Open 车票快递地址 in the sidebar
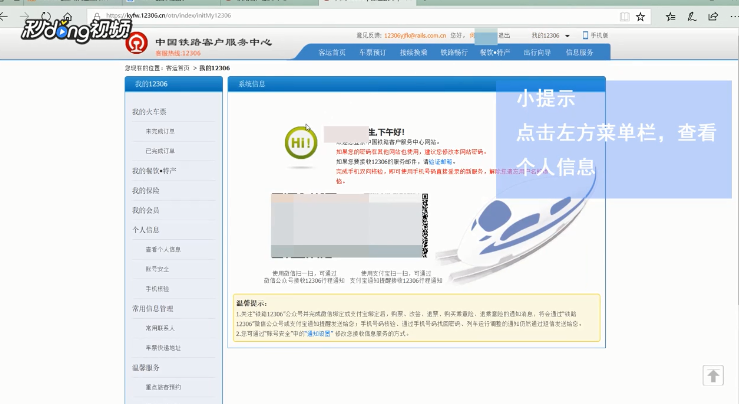This screenshot has width=739, height=404. pyautogui.click(x=163, y=348)
